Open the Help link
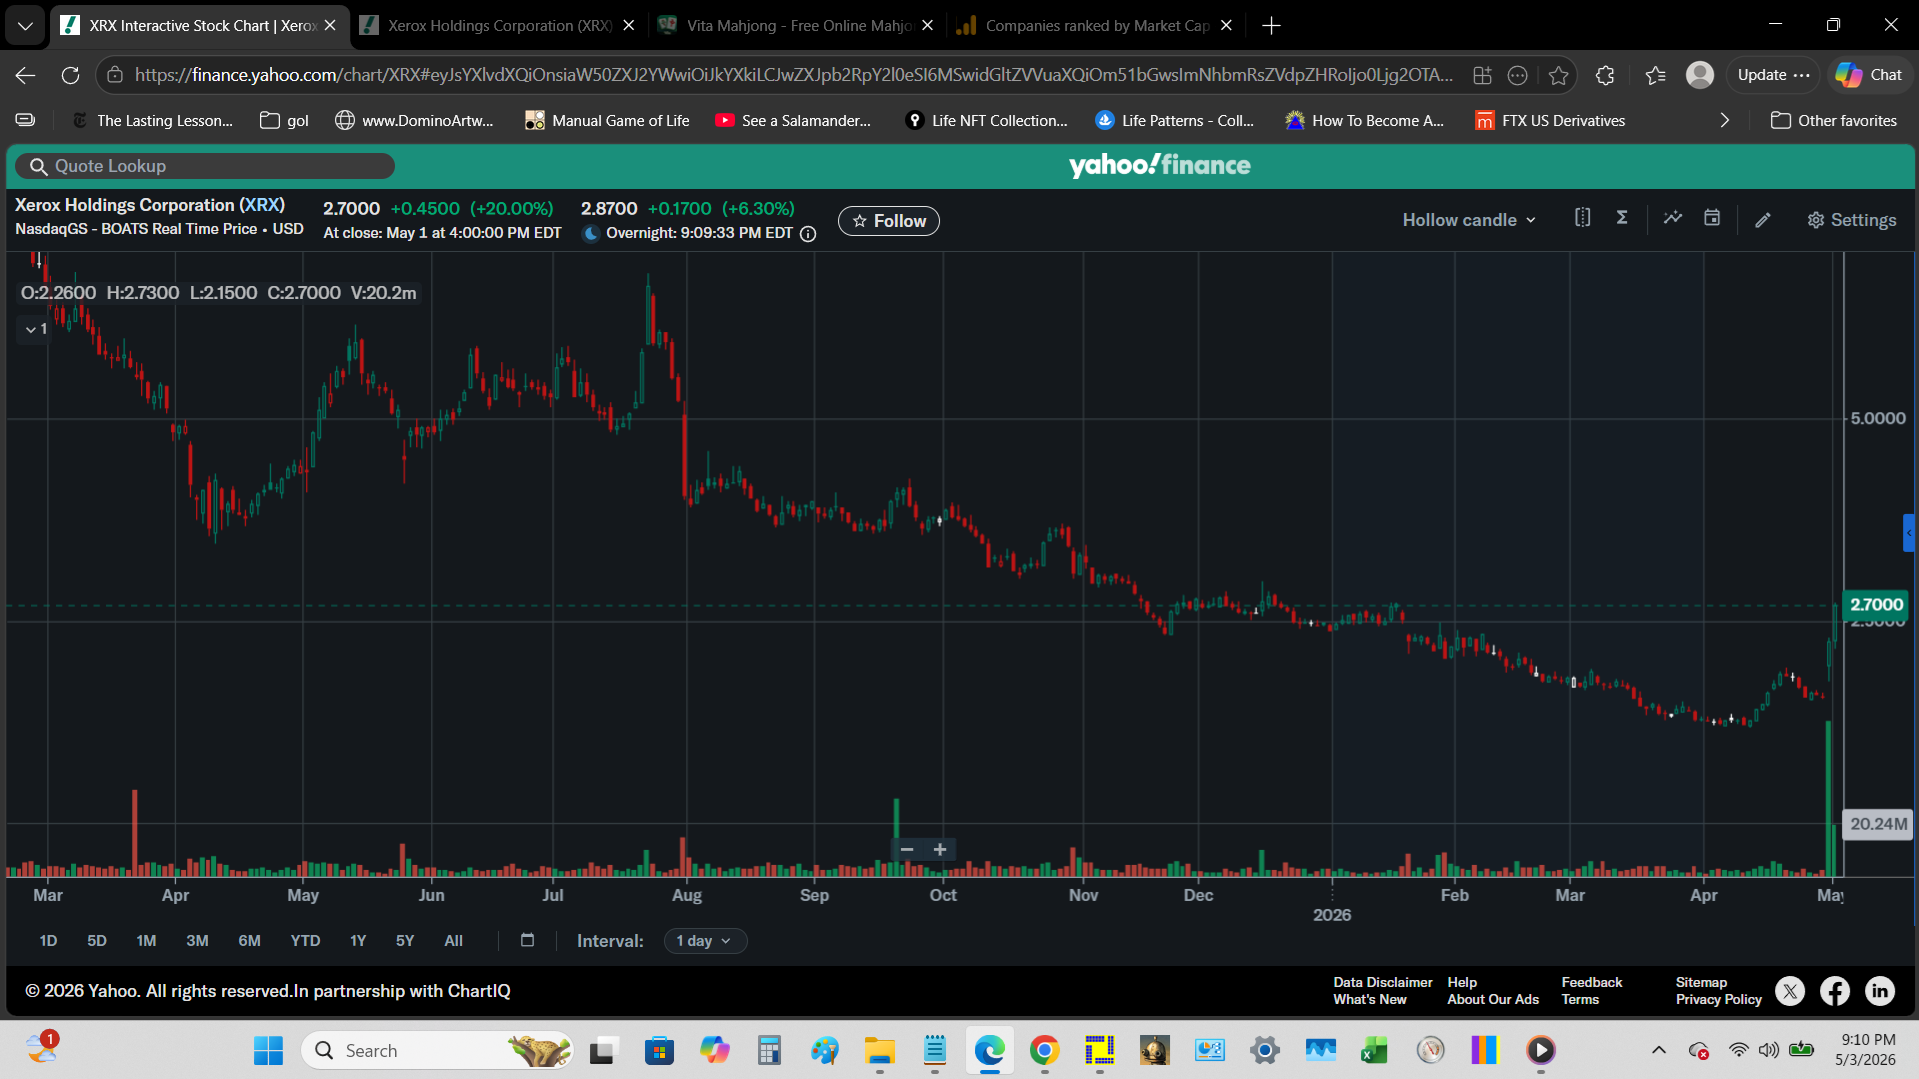 pos(1461,983)
